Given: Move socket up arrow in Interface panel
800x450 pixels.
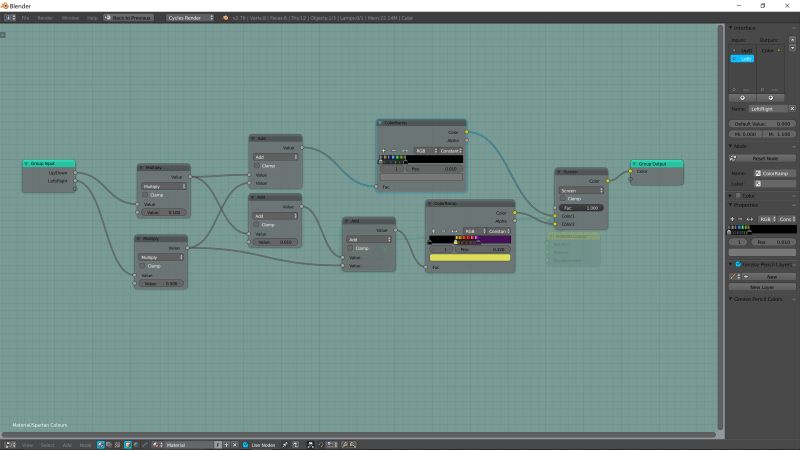Looking at the screenshot, I should coord(792,40).
